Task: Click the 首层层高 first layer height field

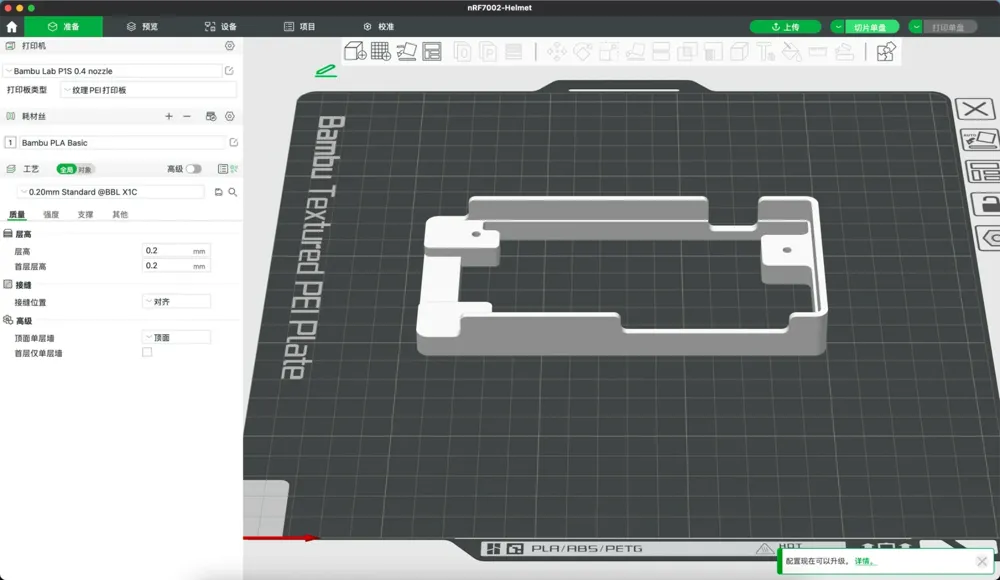Action: 176,266
